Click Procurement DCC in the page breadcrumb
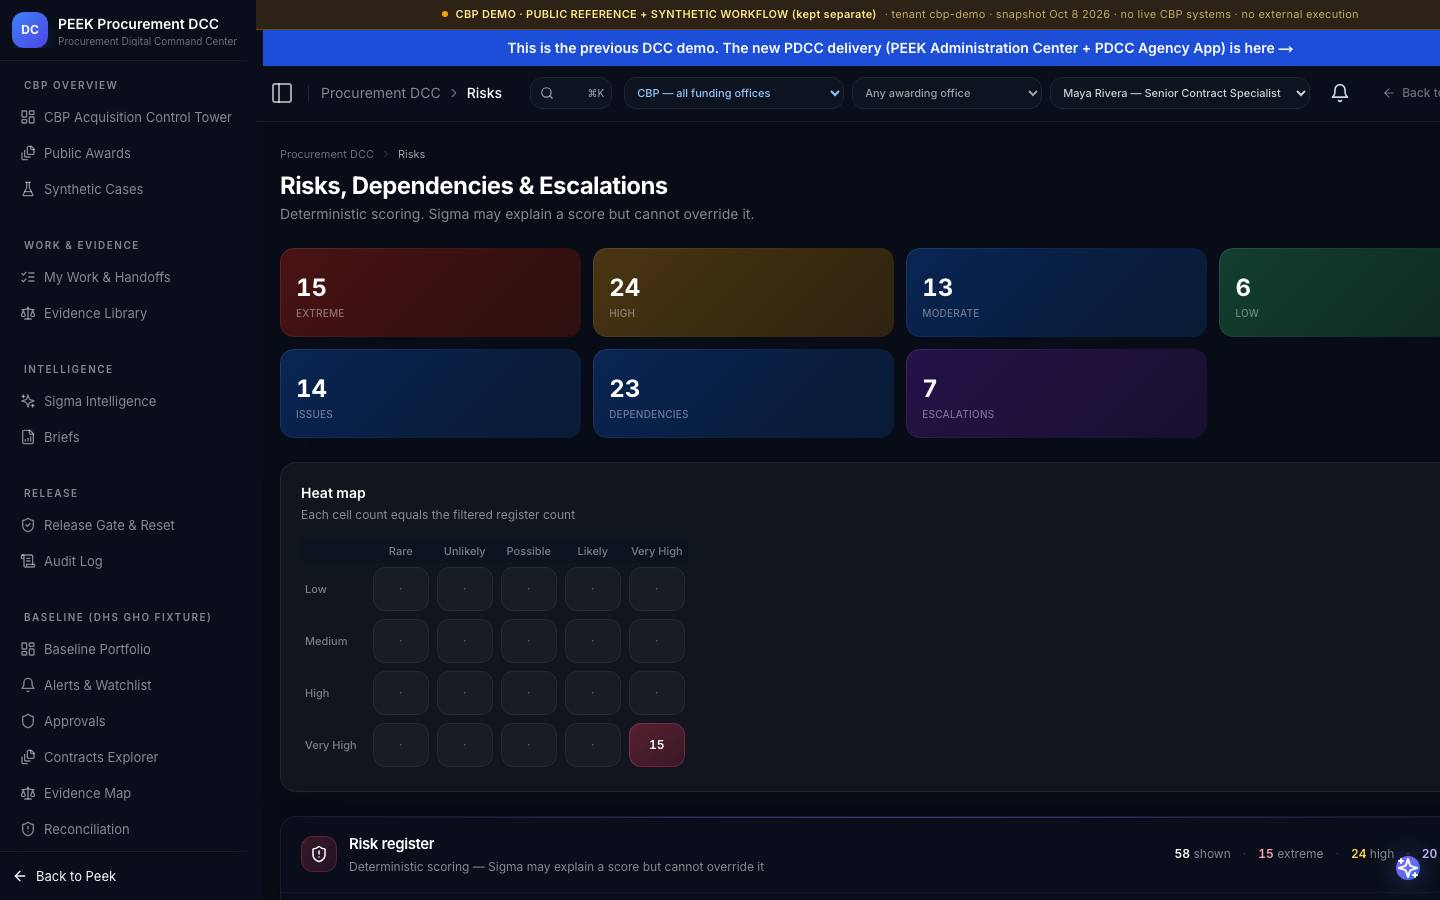This screenshot has height=900, width=1440. 327,154
